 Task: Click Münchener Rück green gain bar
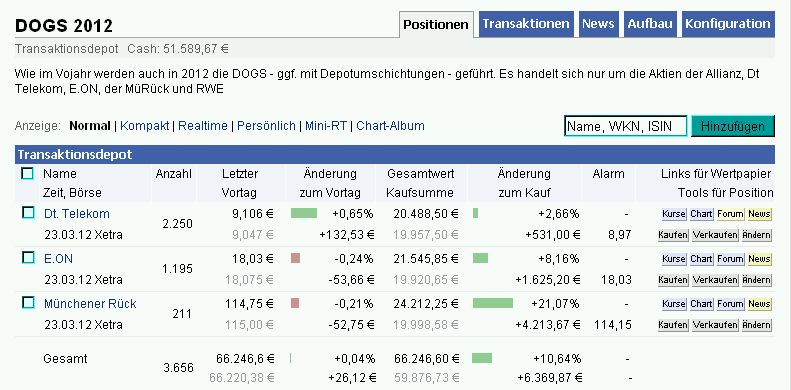coord(493,303)
